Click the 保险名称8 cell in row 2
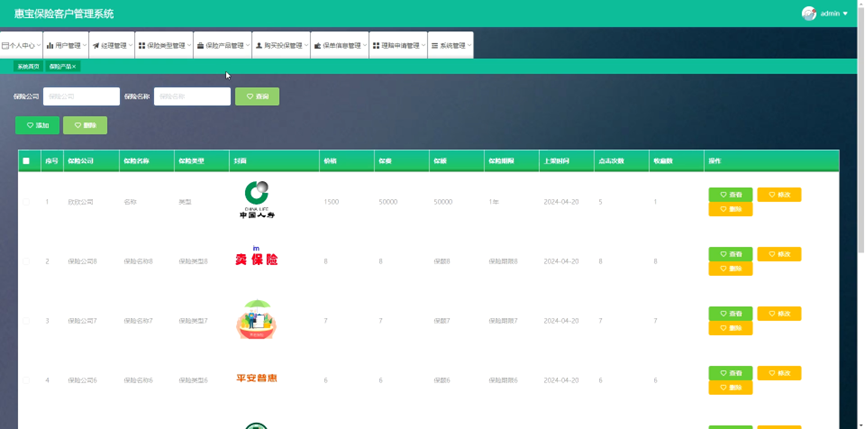 coord(138,261)
